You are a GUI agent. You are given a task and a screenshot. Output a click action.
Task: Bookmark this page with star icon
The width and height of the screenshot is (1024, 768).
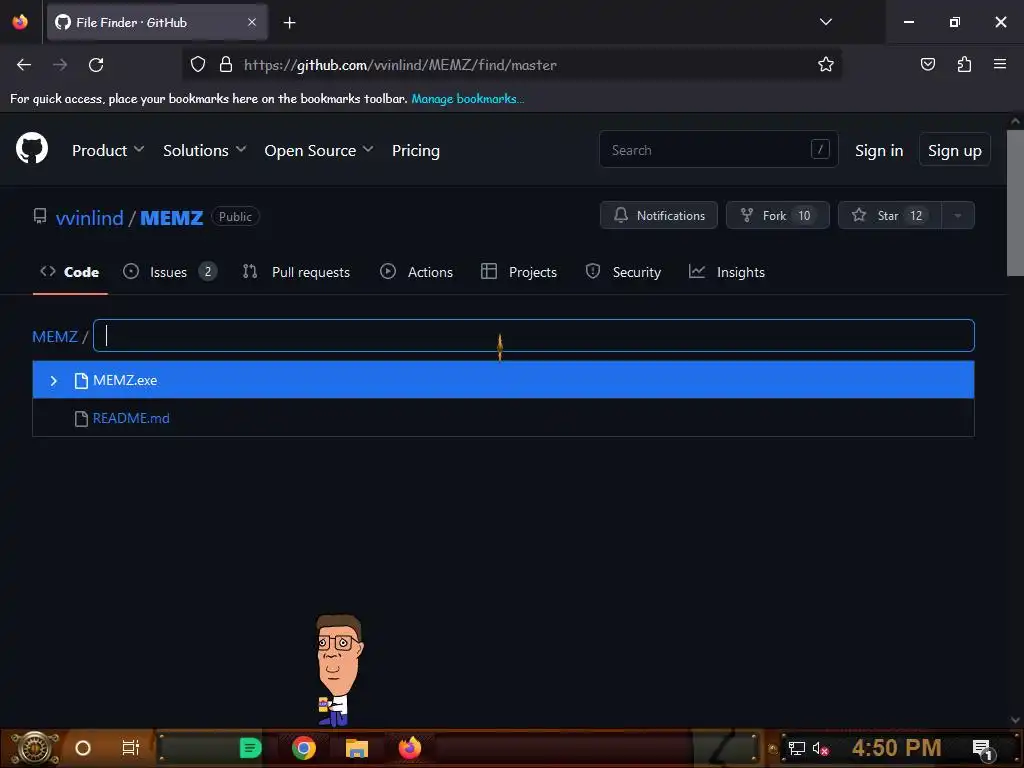click(x=825, y=64)
